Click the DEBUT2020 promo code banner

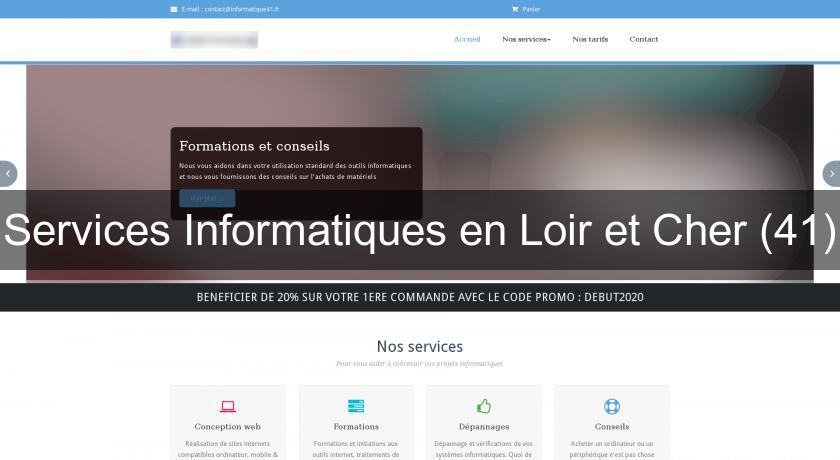pyautogui.click(x=420, y=297)
